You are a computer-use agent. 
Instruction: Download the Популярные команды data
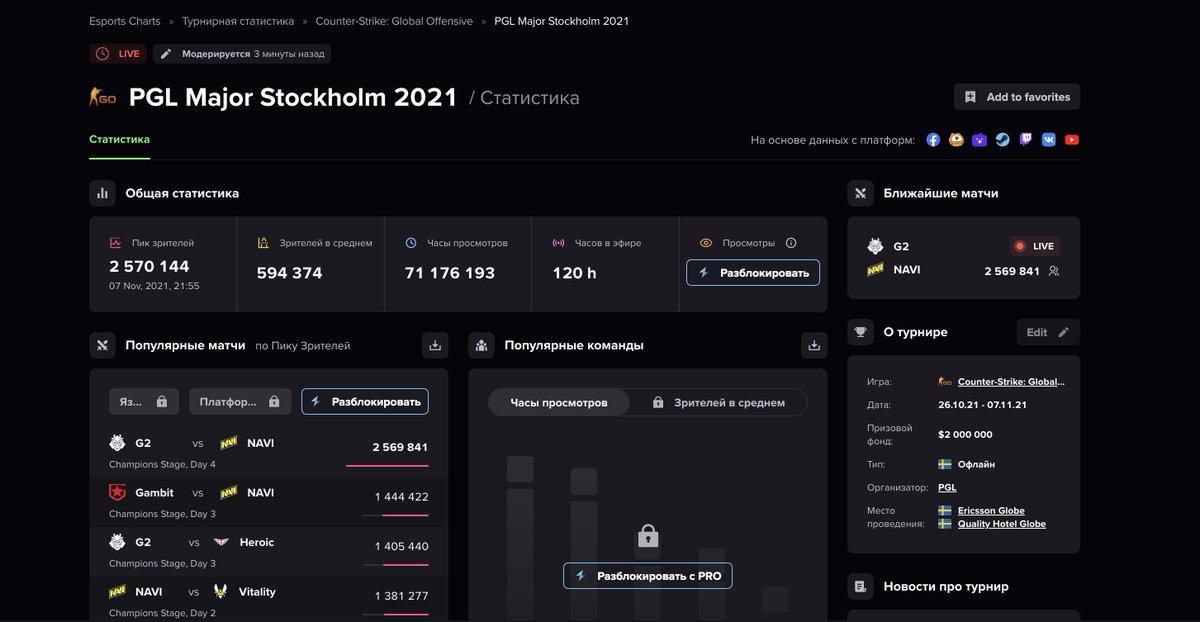815,345
